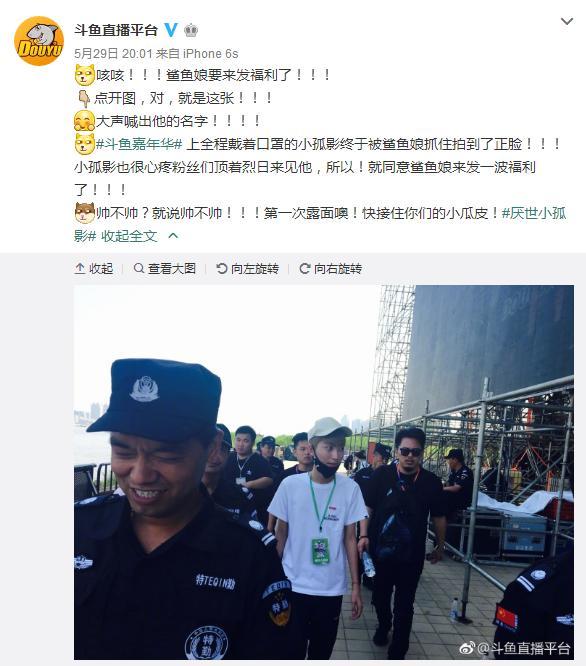The width and height of the screenshot is (586, 666).
Task: Rotate image left with 向左旋转
Action: 248,268
